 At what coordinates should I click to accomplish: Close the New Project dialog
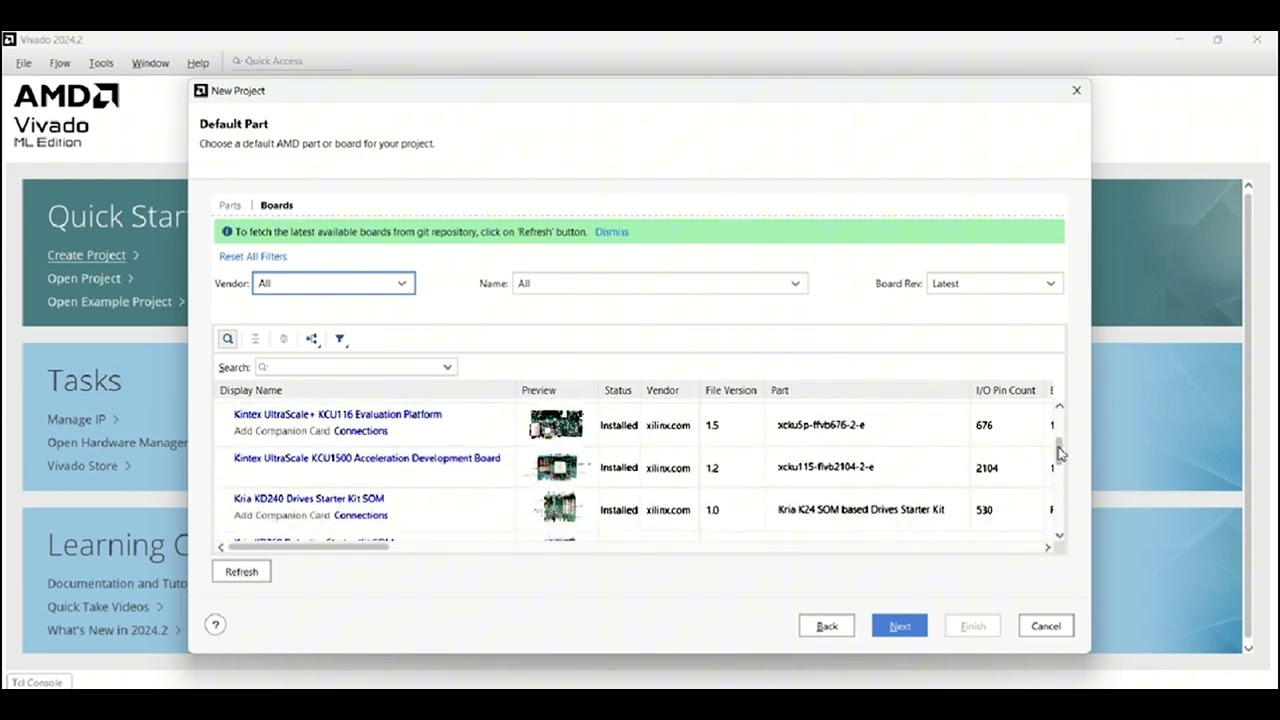coord(1077,90)
